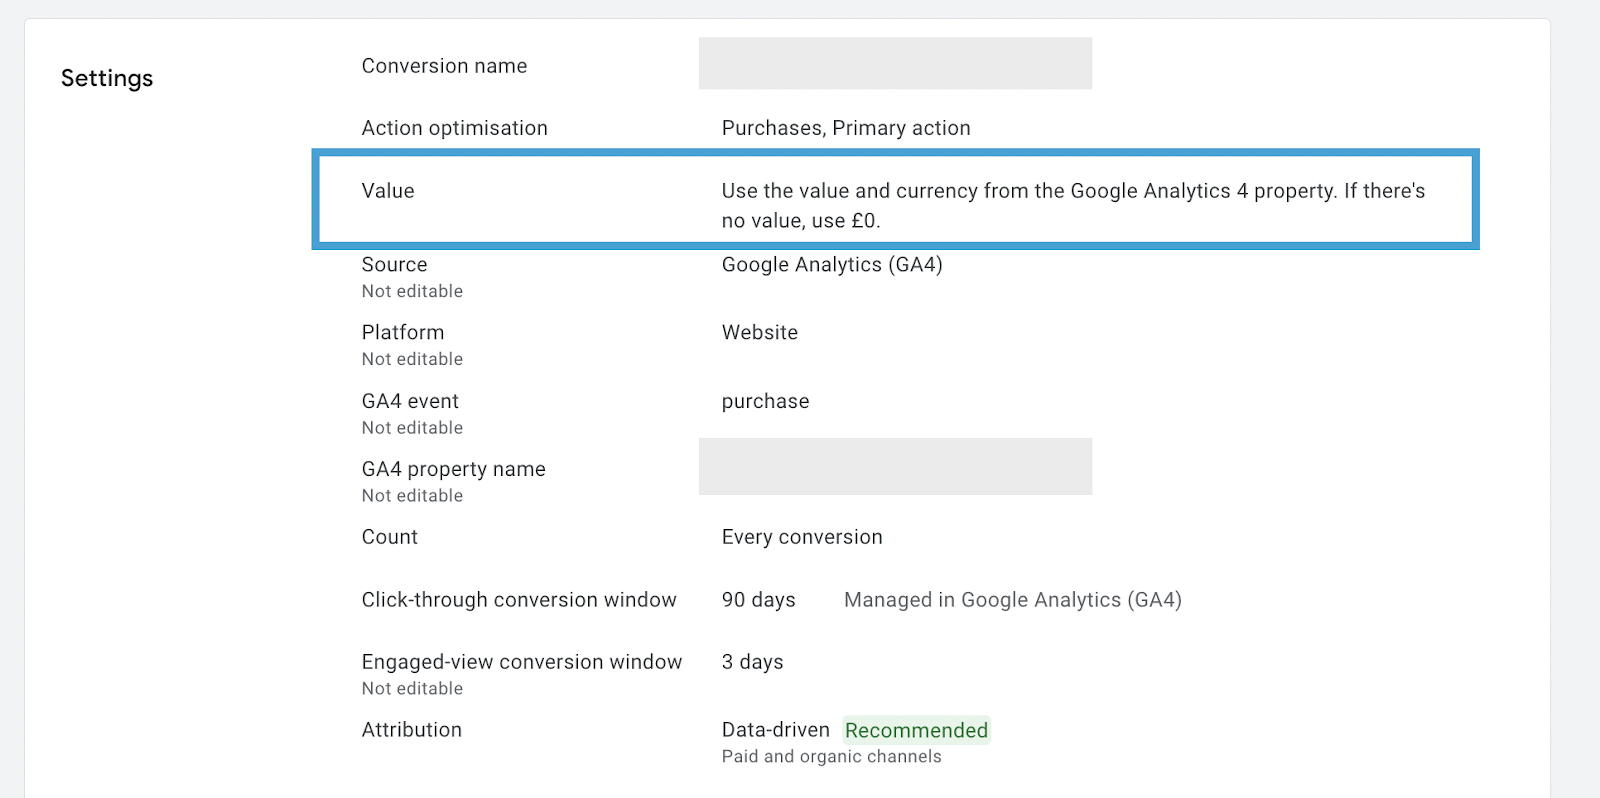Click the 'Managed in Google Analytics (GA4)' note
The height and width of the screenshot is (798, 1600).
pyautogui.click(x=1012, y=600)
